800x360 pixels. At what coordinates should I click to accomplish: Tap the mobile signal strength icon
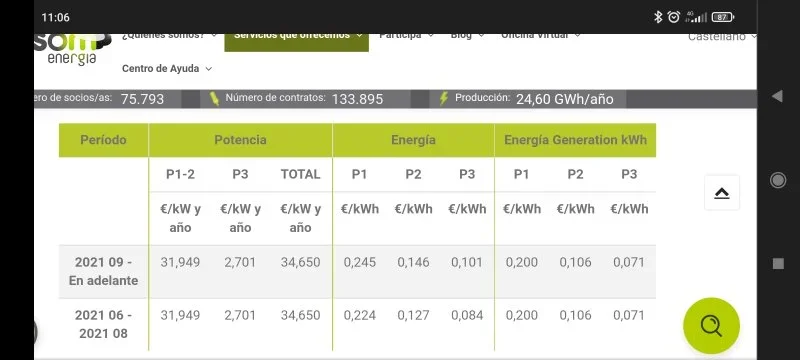point(696,17)
